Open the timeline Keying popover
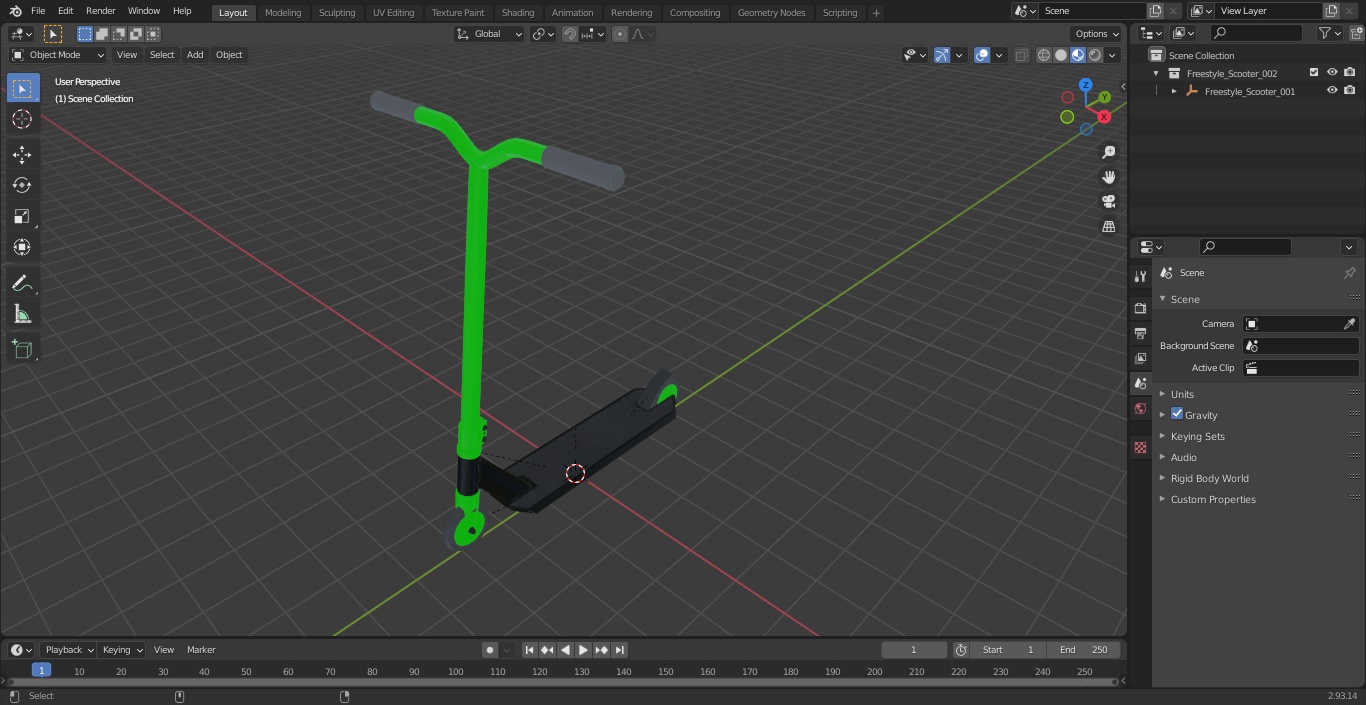The width and height of the screenshot is (1366, 705). pos(122,650)
